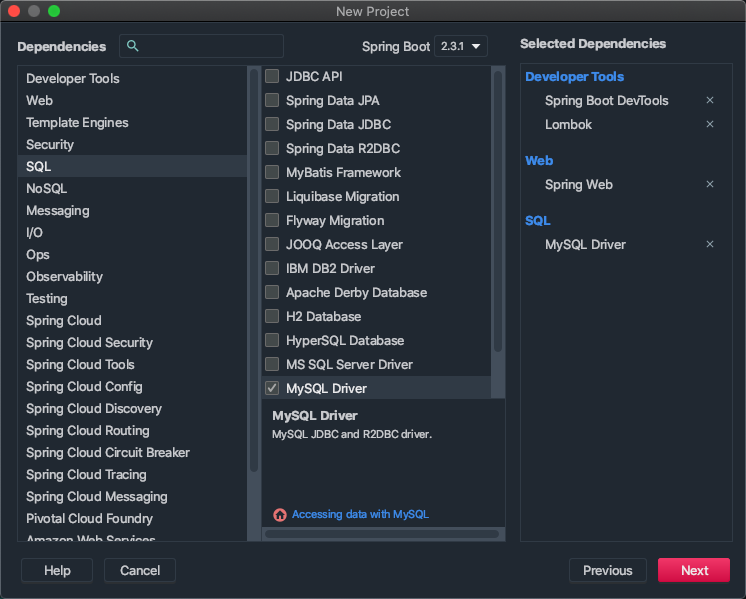Check IBM DB2 Driver
This screenshot has width=746, height=599.
(x=272, y=268)
